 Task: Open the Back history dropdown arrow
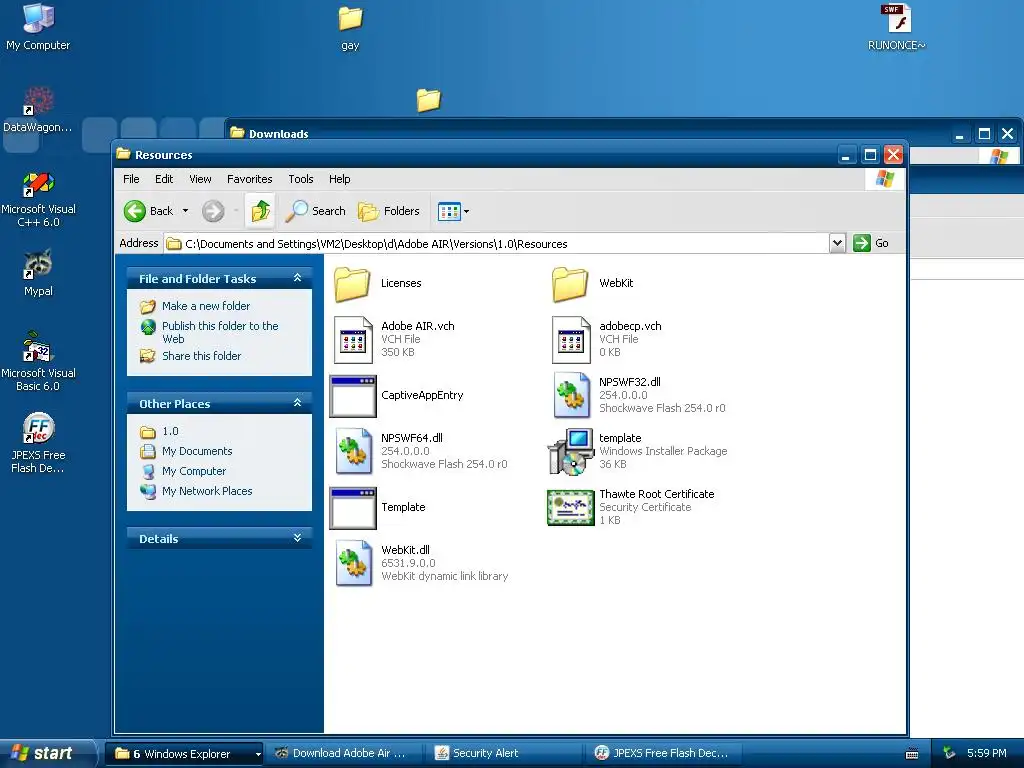coord(185,211)
